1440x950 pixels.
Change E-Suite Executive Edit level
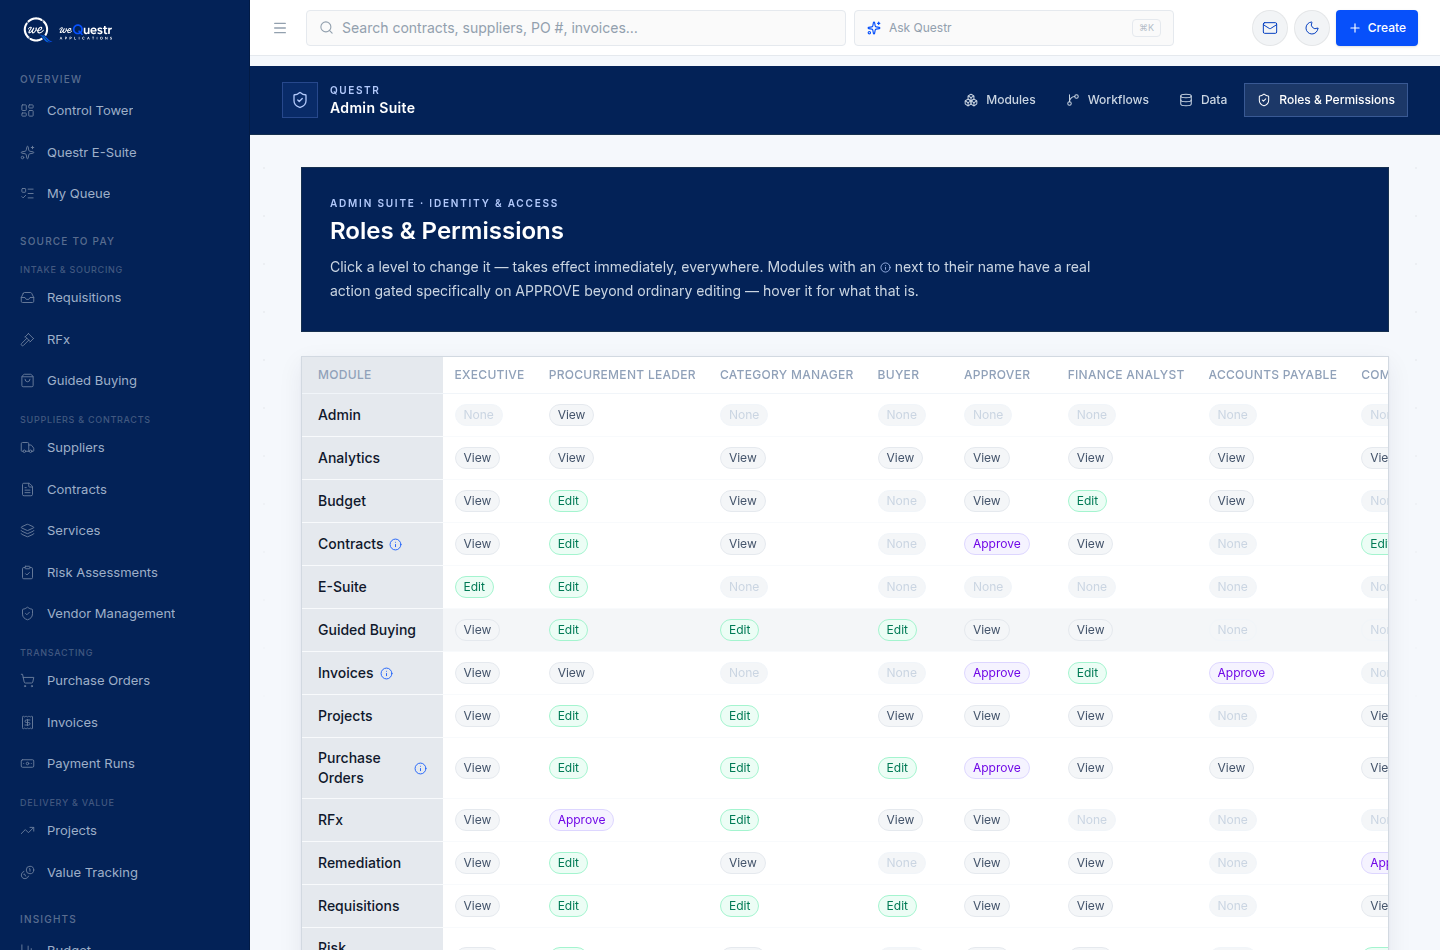(474, 587)
